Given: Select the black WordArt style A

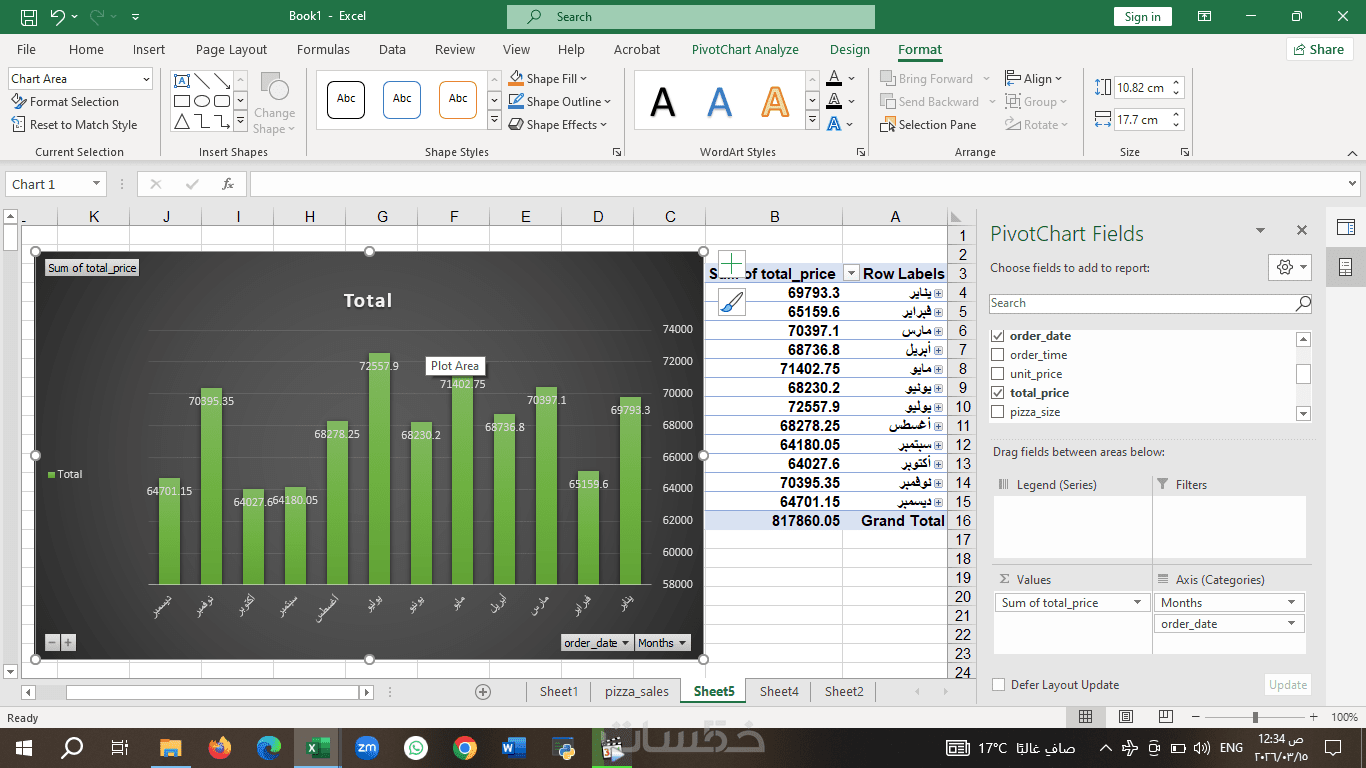Looking at the screenshot, I should click(662, 102).
